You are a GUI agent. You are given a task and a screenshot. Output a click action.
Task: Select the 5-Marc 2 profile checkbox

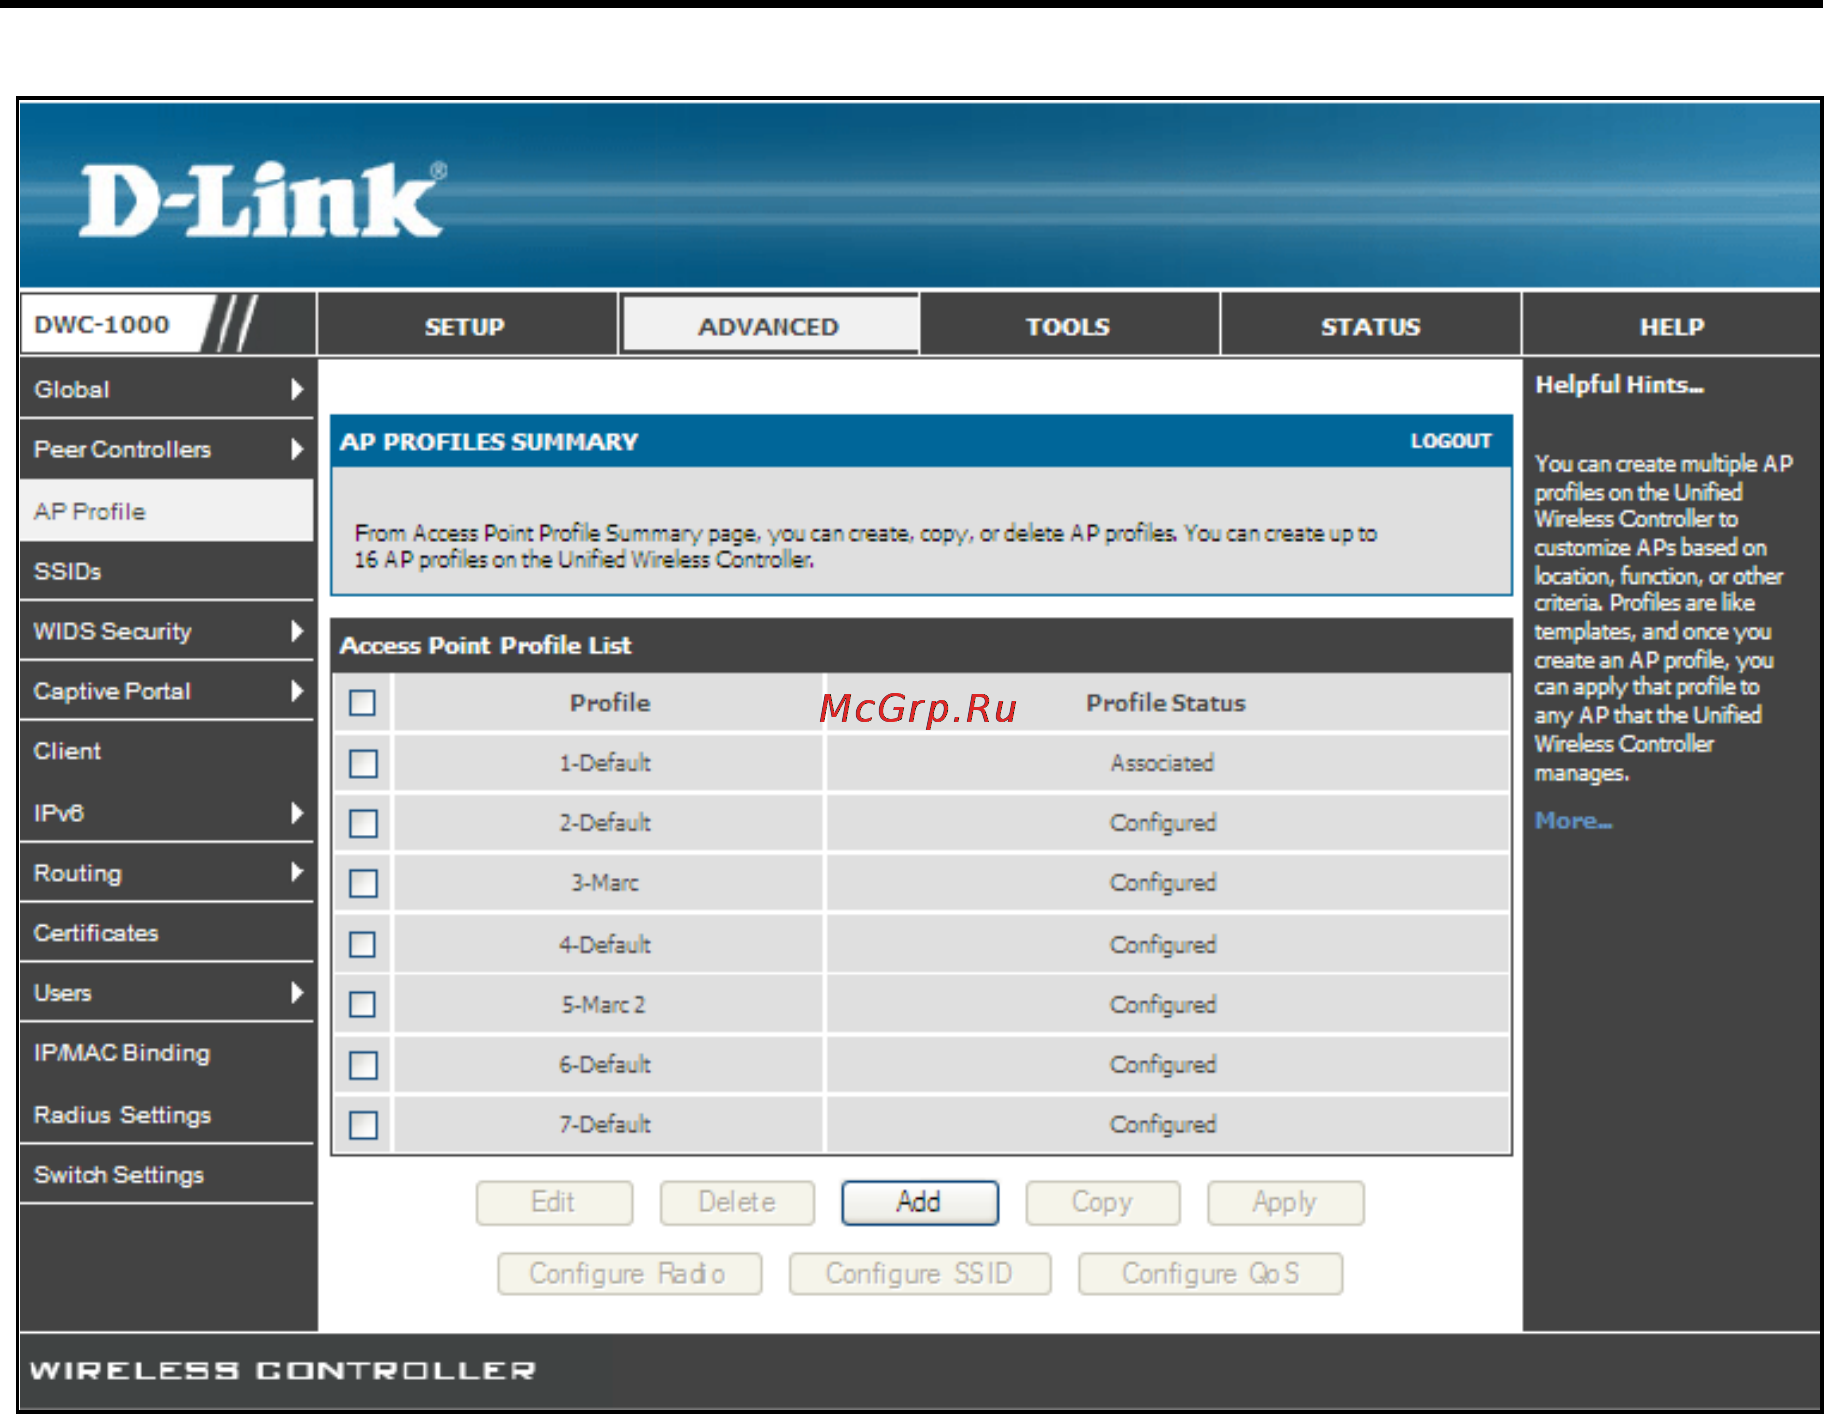363,1004
